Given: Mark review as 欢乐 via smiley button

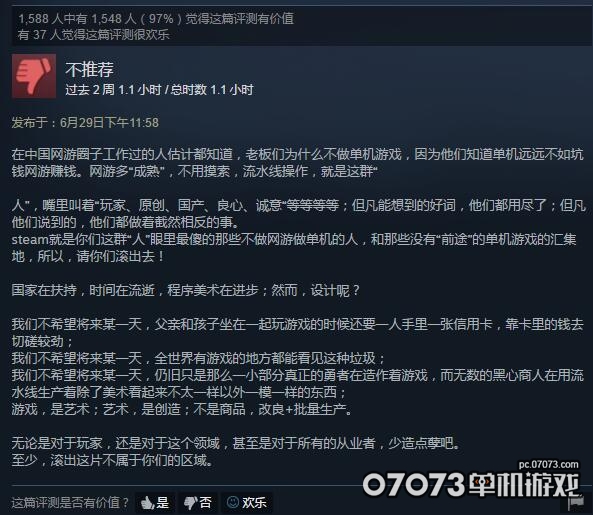Looking at the screenshot, I should click(x=247, y=503).
